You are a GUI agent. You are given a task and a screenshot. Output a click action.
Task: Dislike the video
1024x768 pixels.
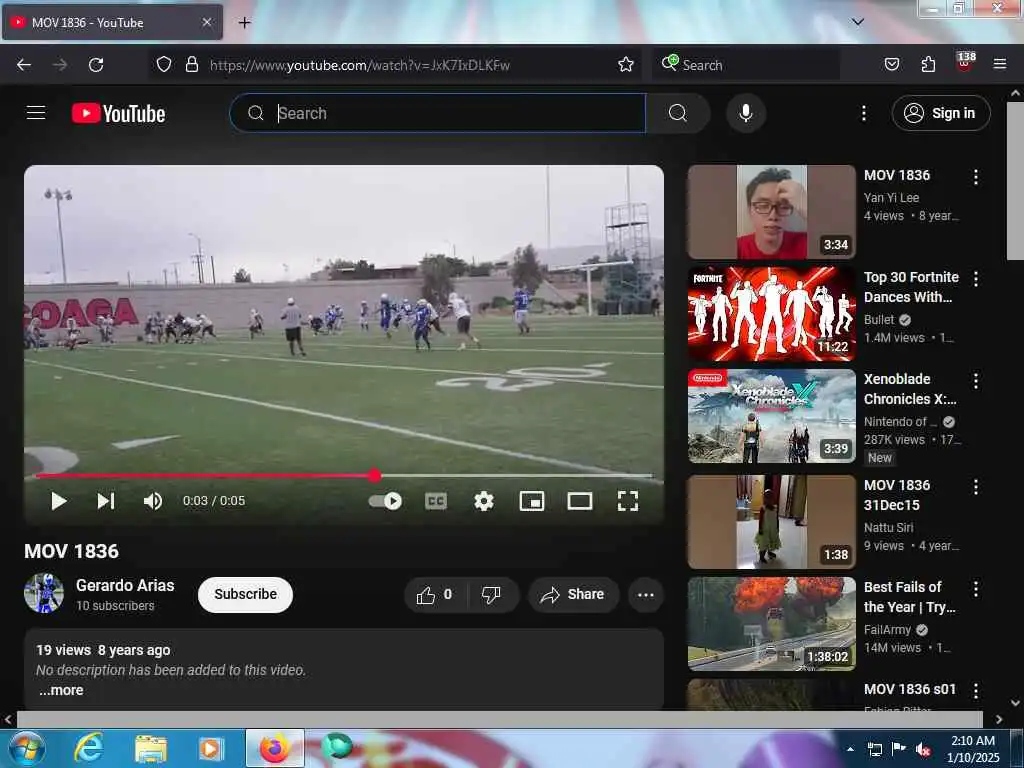pyautogui.click(x=492, y=595)
